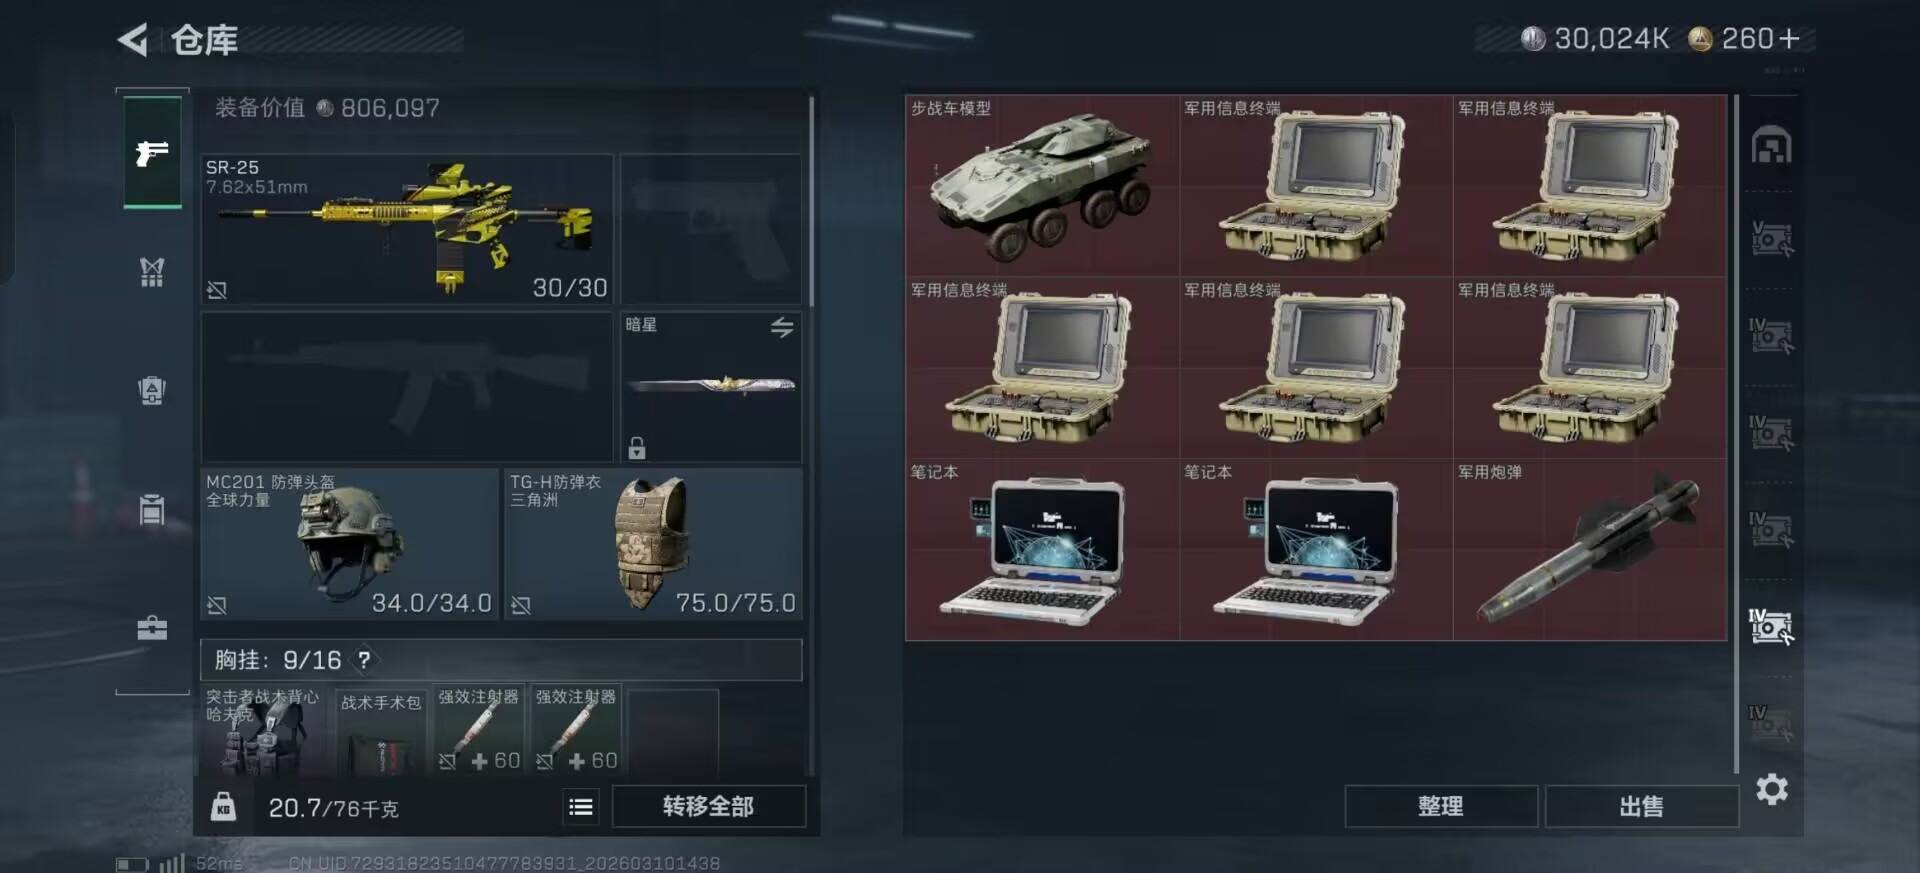This screenshot has width=1920, height=873.
Task: Show chest rig help question mark
Action: (364, 660)
